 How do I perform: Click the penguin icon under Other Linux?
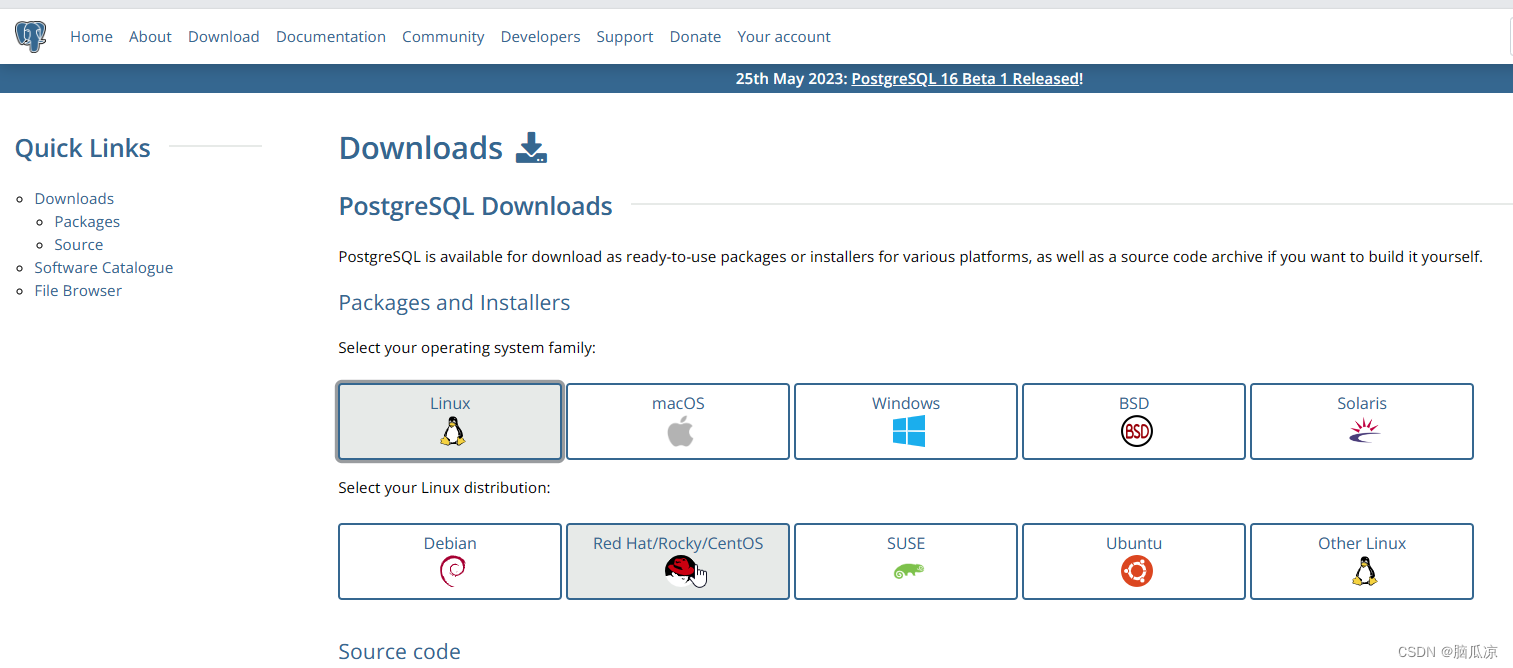pos(1364,571)
